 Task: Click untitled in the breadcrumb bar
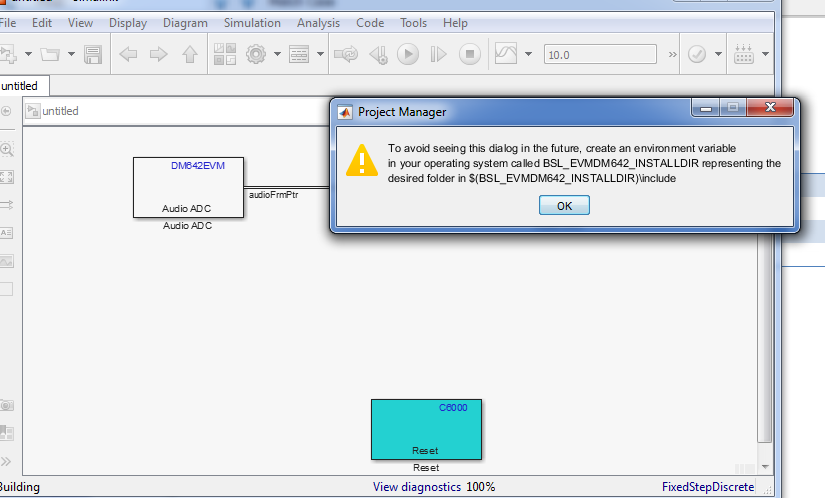point(60,111)
